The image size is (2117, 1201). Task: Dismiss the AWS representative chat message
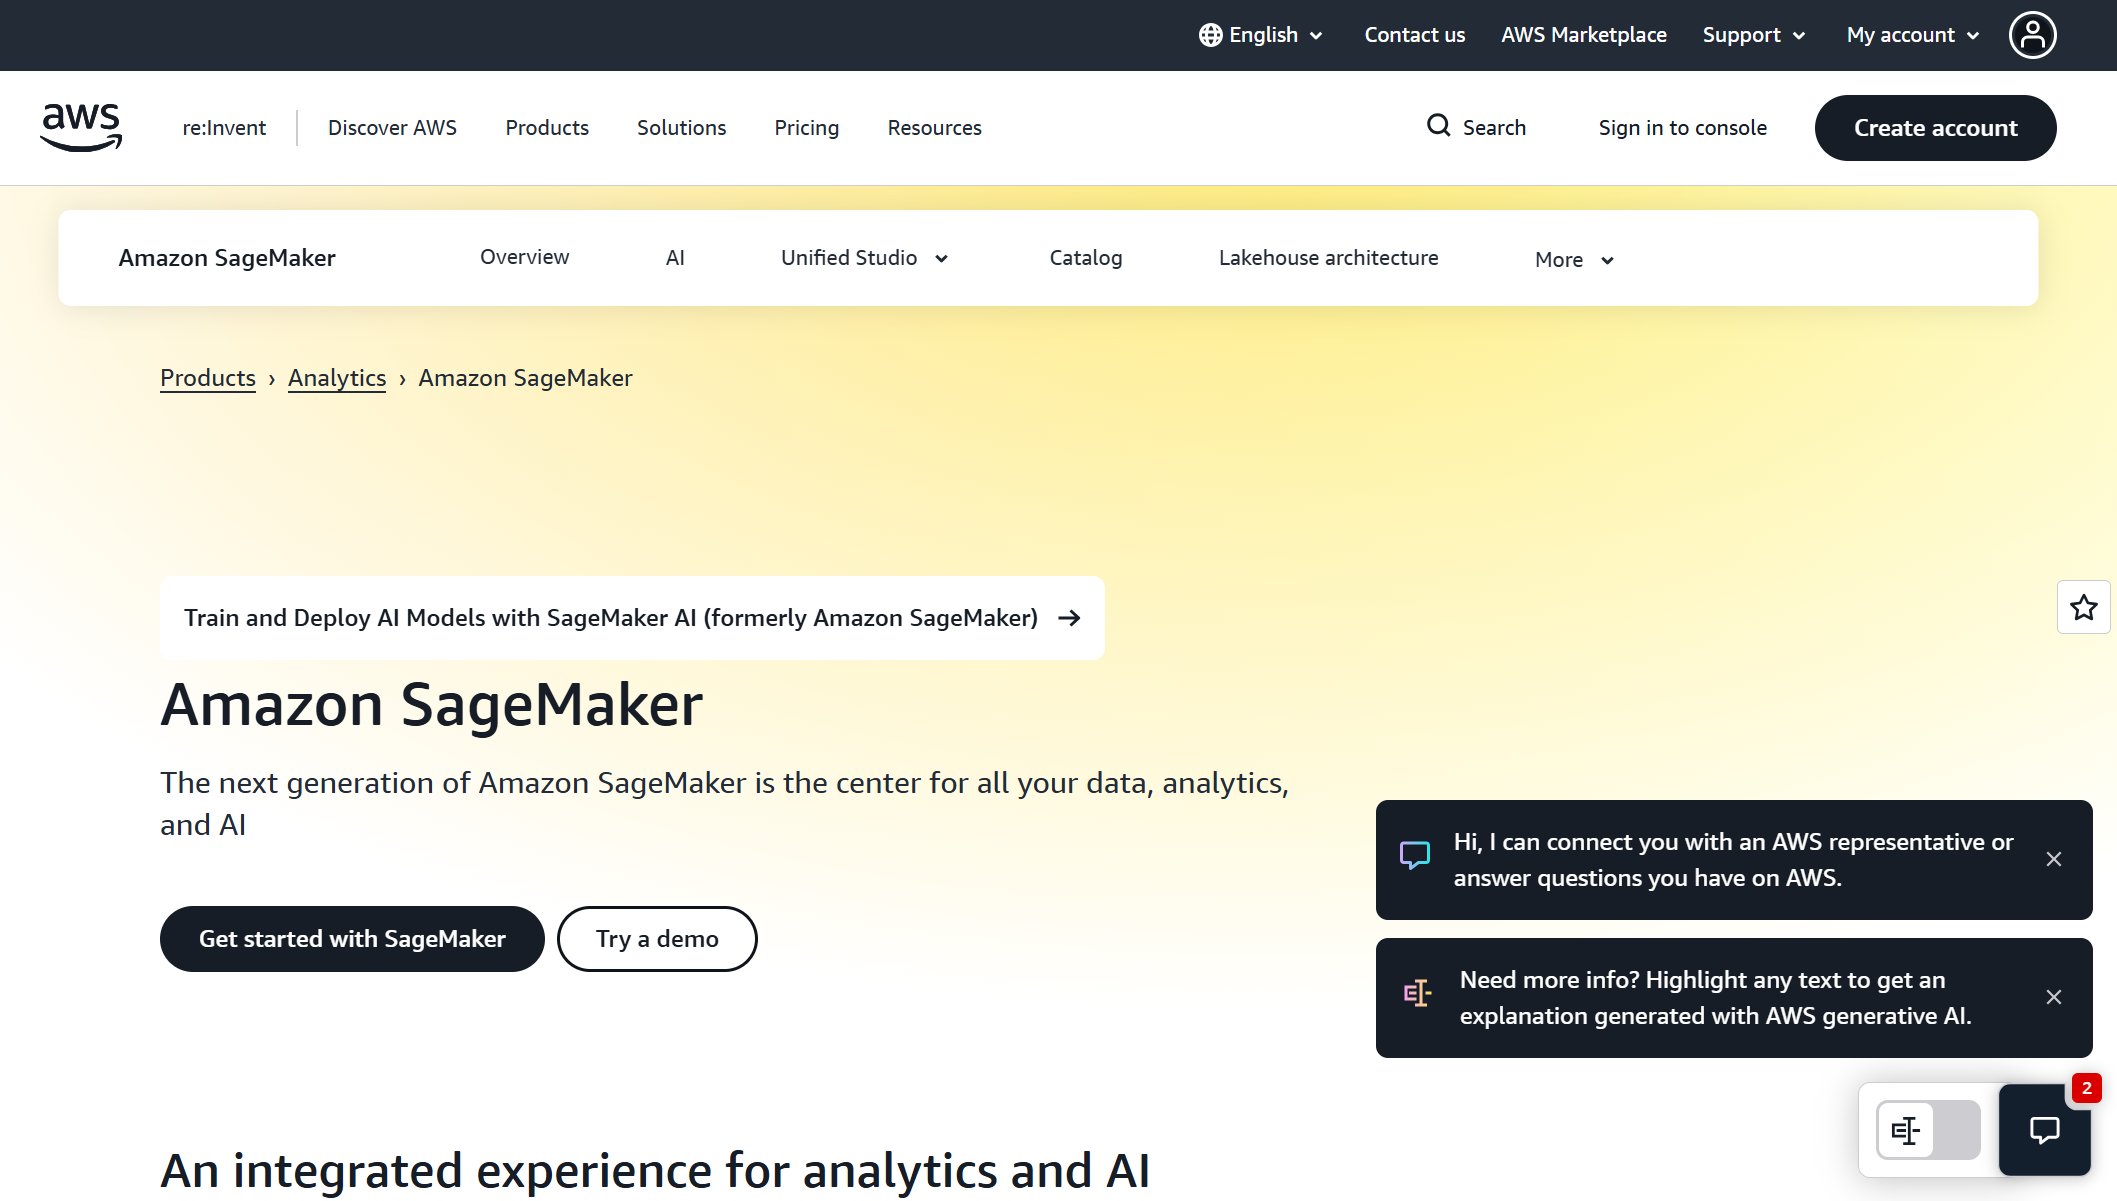[x=2054, y=859]
